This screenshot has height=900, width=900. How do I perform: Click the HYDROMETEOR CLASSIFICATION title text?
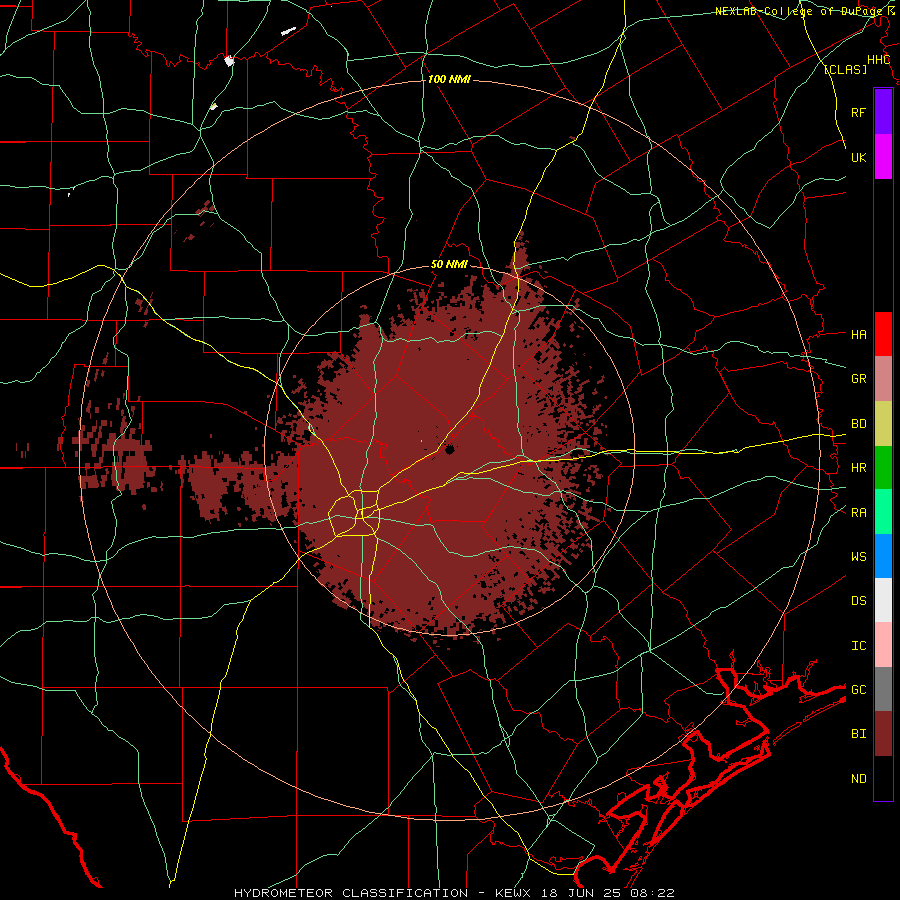351,893
